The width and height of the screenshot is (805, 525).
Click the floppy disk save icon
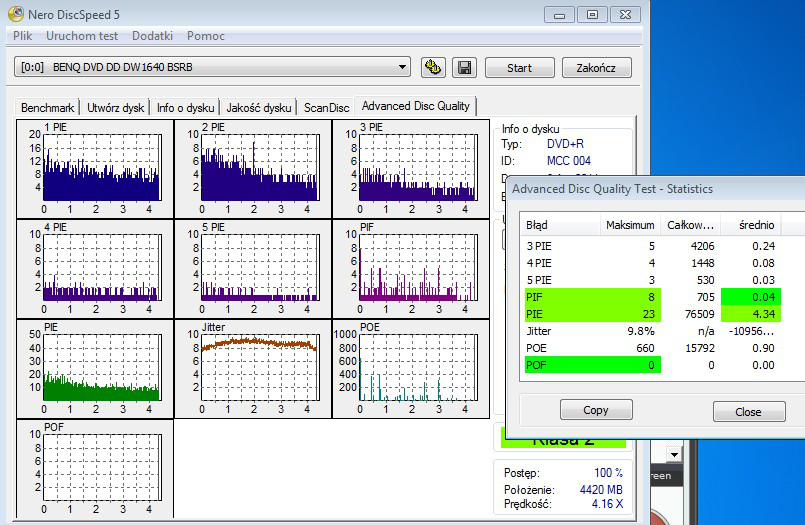tap(465, 67)
